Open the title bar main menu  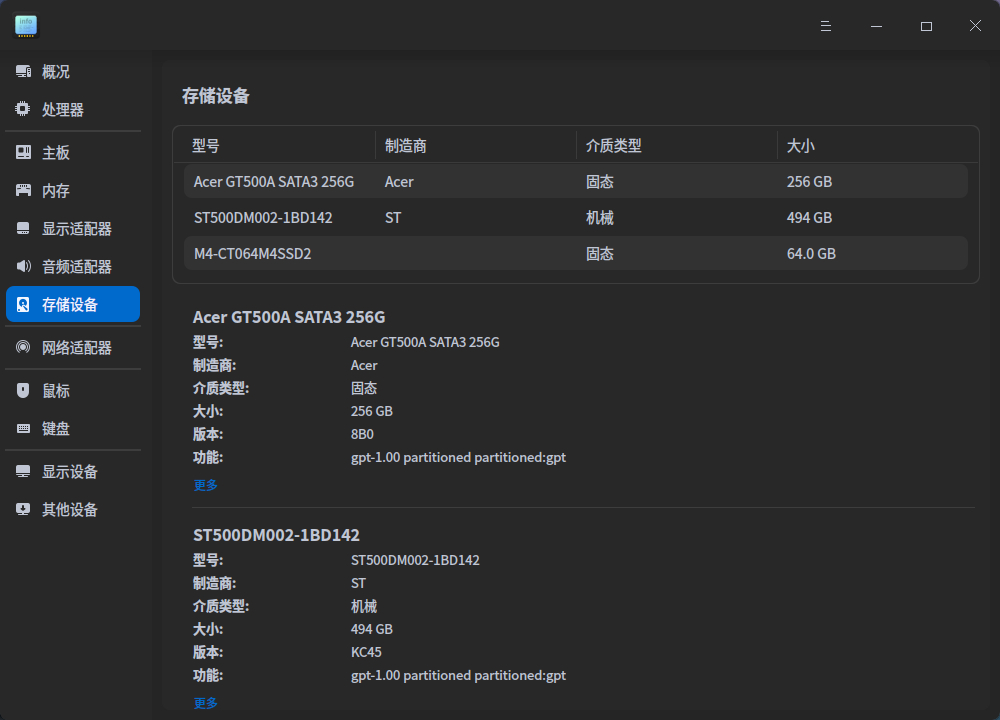(x=826, y=26)
